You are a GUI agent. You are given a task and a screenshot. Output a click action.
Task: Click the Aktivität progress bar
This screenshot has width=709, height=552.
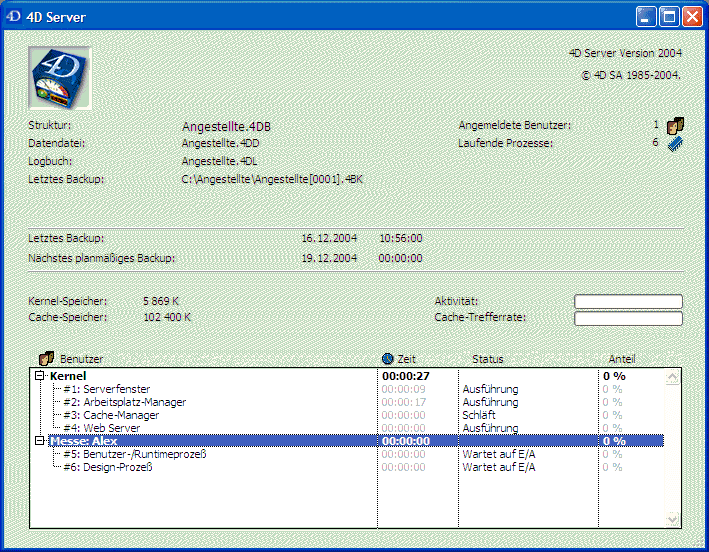(x=628, y=301)
